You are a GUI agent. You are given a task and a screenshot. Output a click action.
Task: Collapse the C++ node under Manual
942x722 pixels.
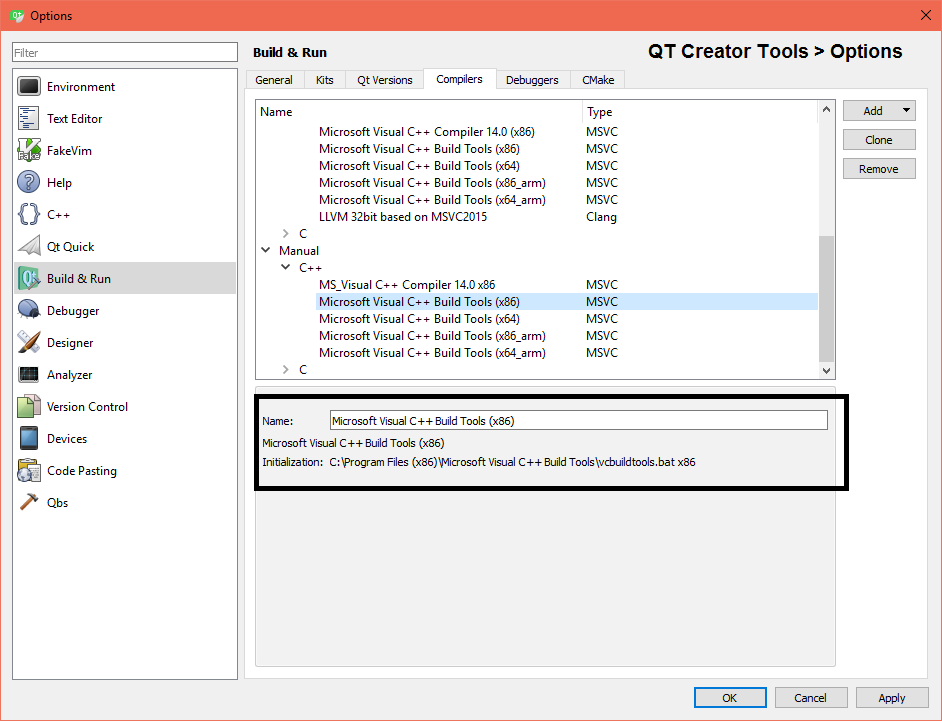(286, 267)
